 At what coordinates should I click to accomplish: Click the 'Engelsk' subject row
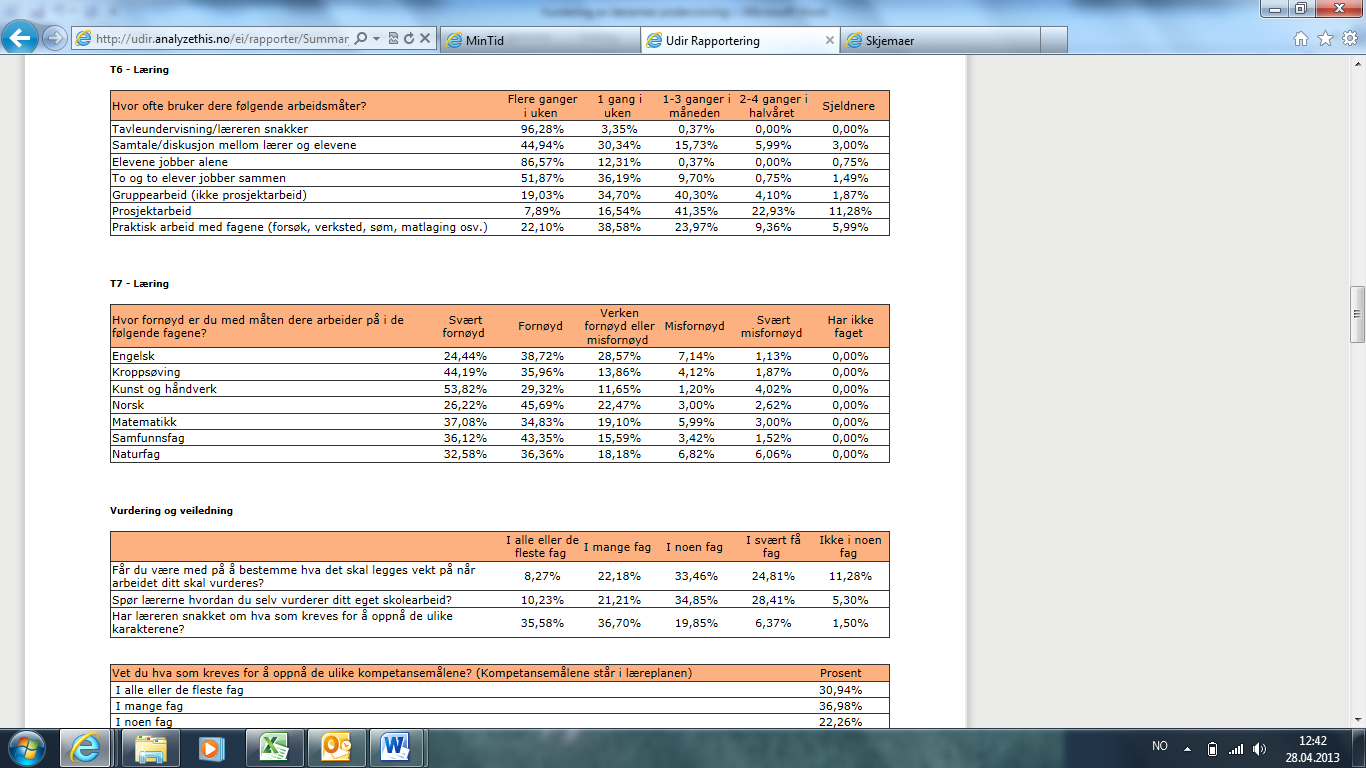pos(499,356)
